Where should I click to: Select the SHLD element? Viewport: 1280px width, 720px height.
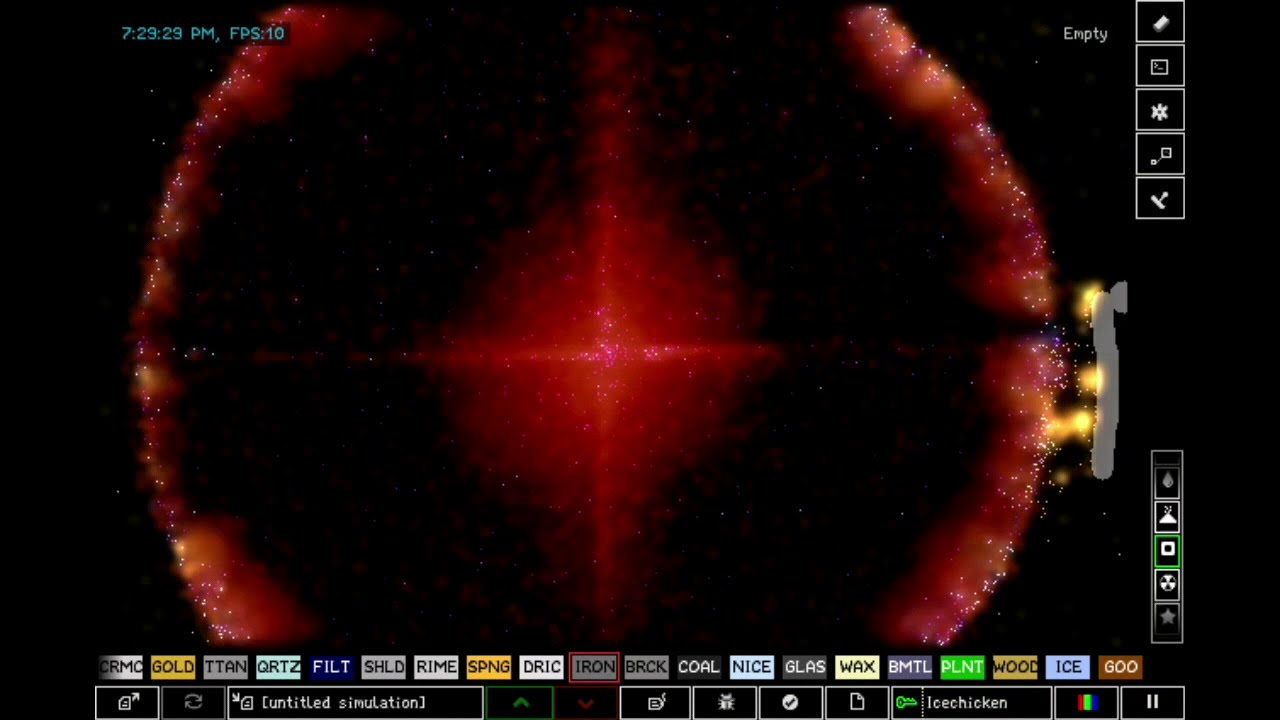tap(384, 667)
